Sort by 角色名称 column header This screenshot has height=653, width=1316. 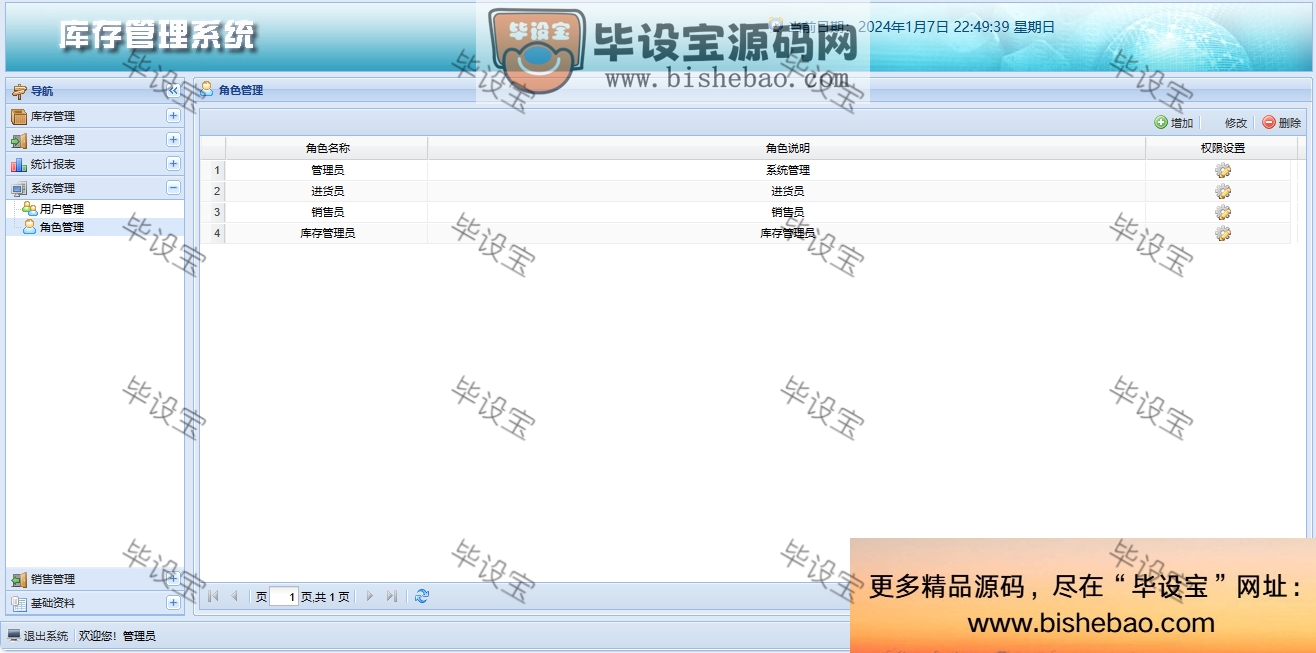coord(327,148)
